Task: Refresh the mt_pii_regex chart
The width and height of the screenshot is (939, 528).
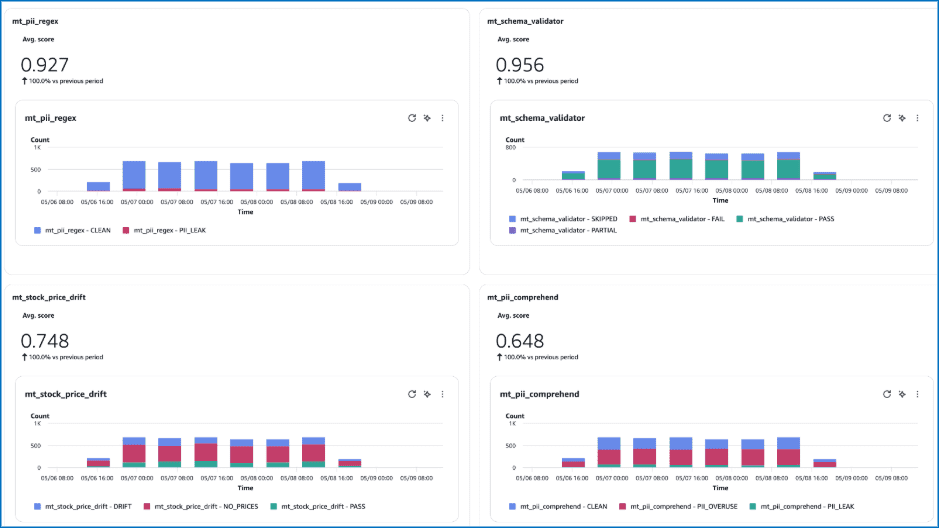Action: coord(412,118)
